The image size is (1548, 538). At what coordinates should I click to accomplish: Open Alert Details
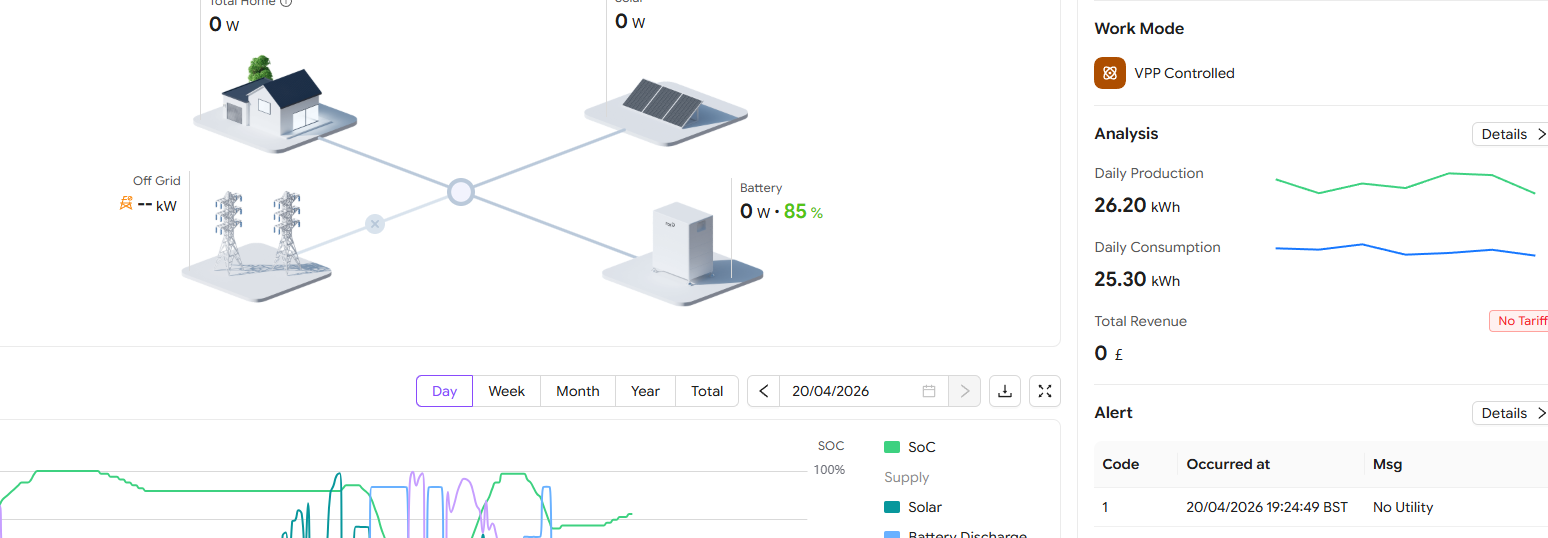click(x=1510, y=413)
